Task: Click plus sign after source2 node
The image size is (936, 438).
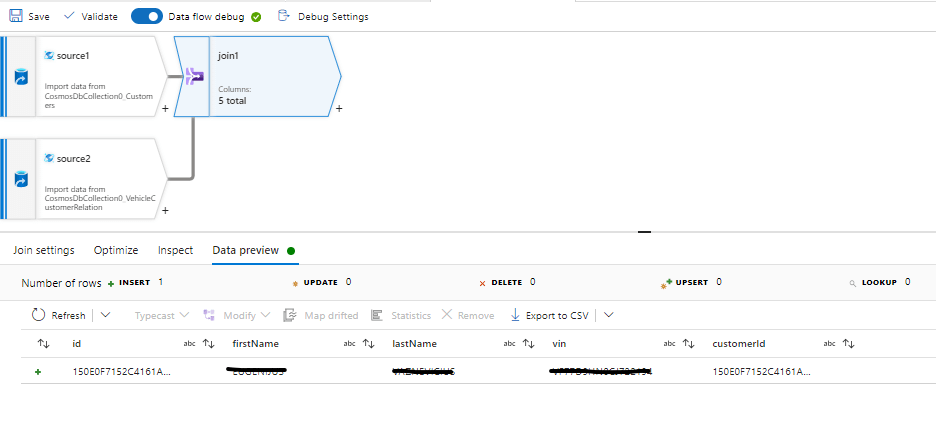Action: coord(165,211)
